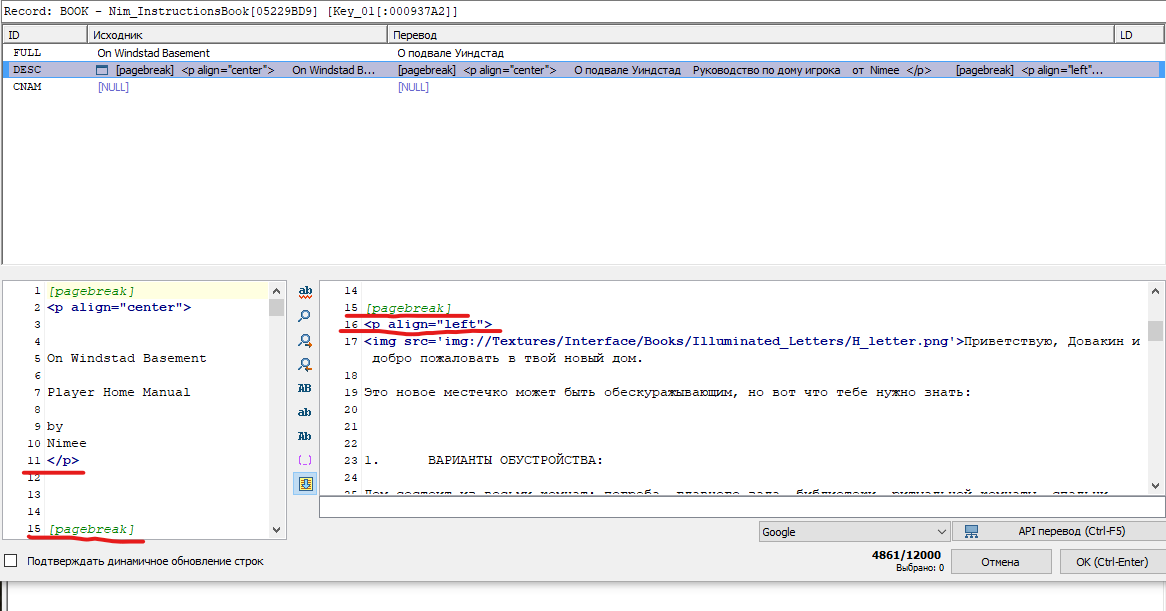1166x611 pixels.
Task: Convert text to uppercase with AB icon
Action: [x=305, y=388]
